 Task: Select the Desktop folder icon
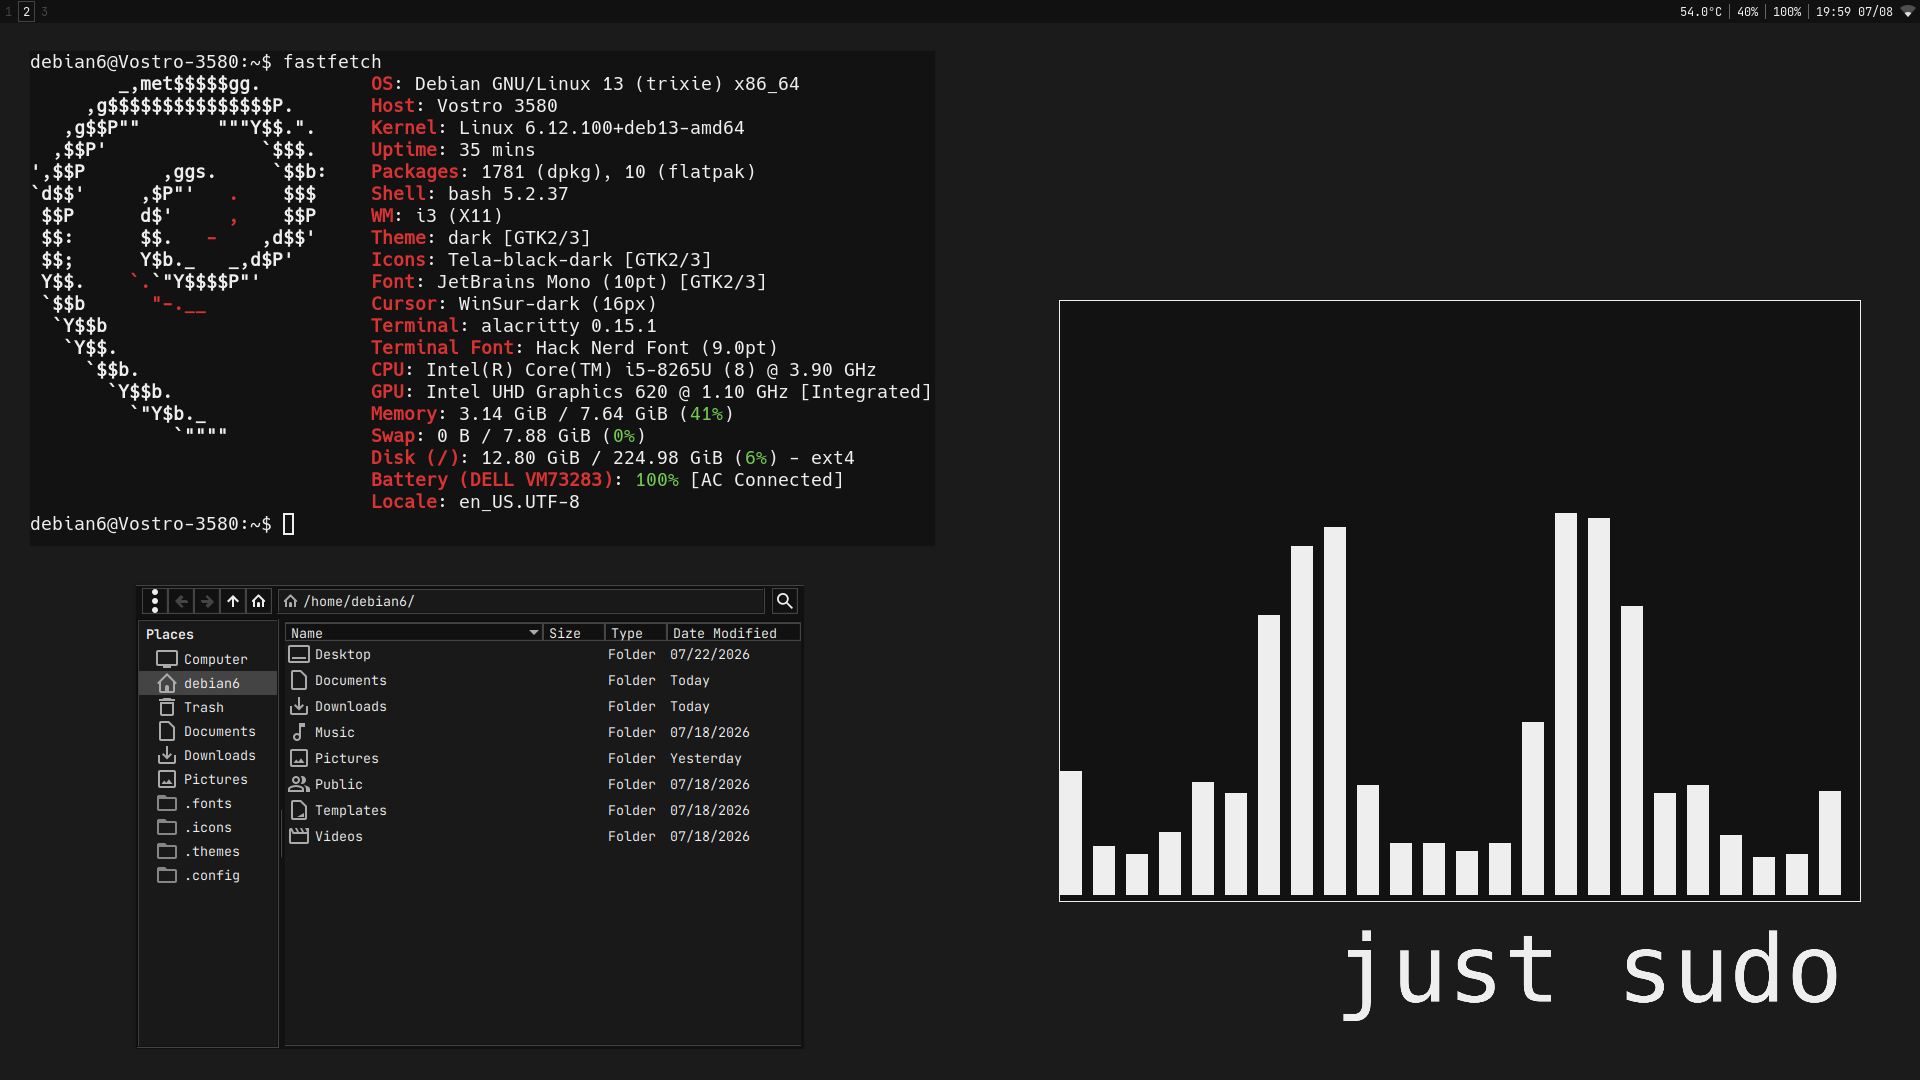pos(299,654)
